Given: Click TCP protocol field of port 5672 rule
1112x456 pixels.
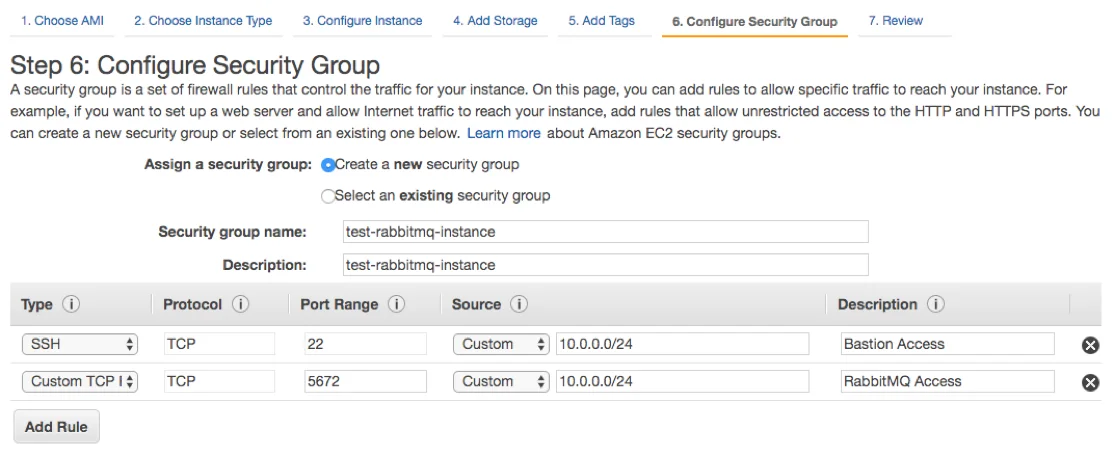Looking at the screenshot, I should tap(219, 381).
